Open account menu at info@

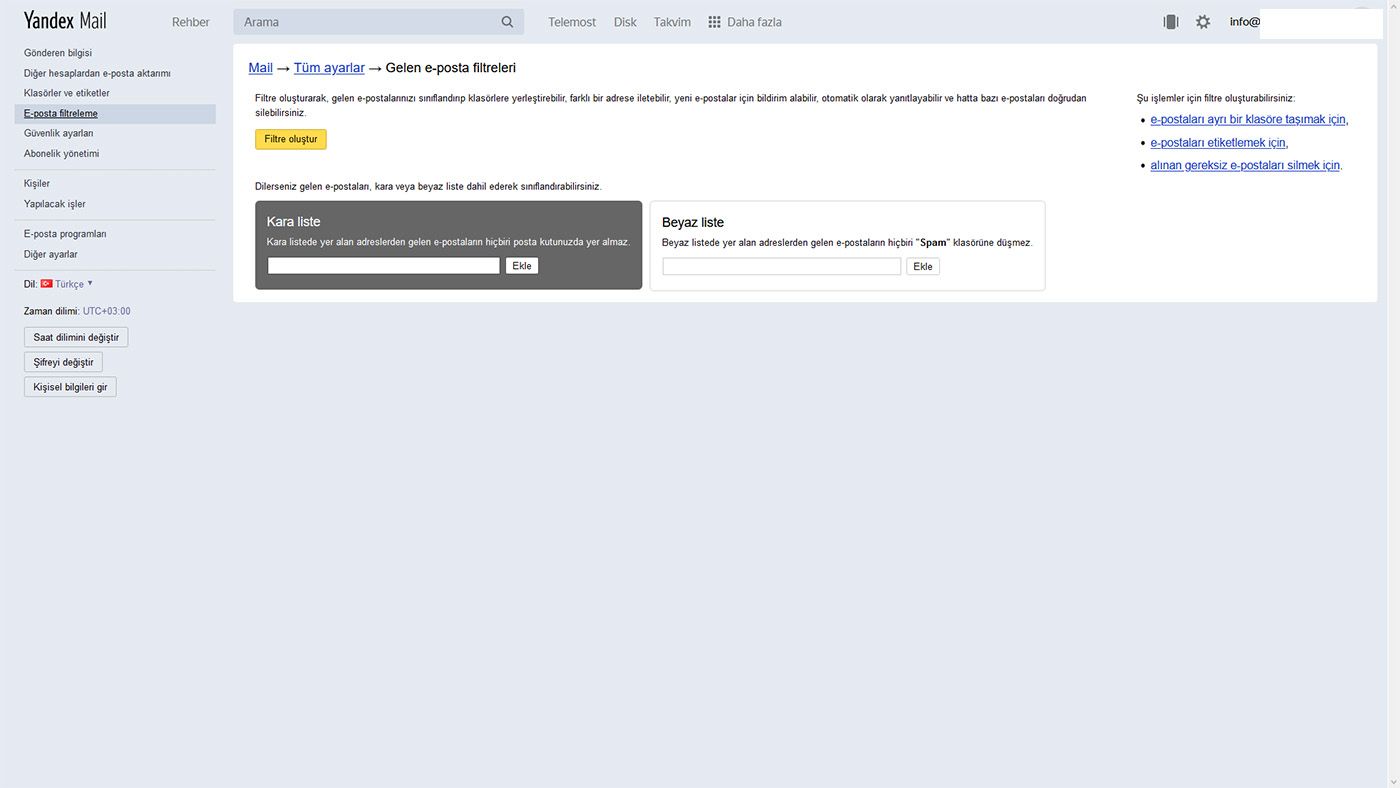coord(1245,22)
